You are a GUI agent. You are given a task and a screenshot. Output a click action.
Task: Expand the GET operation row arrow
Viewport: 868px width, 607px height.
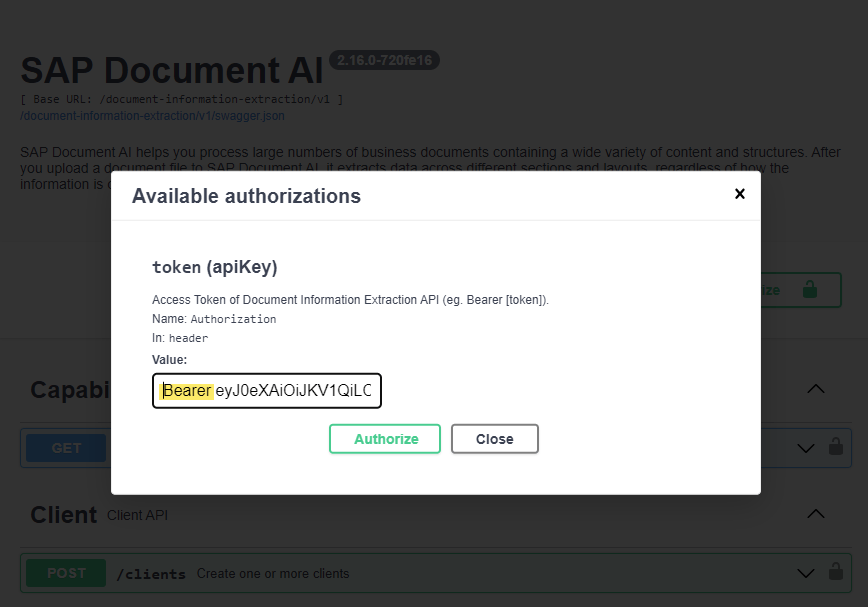point(805,448)
